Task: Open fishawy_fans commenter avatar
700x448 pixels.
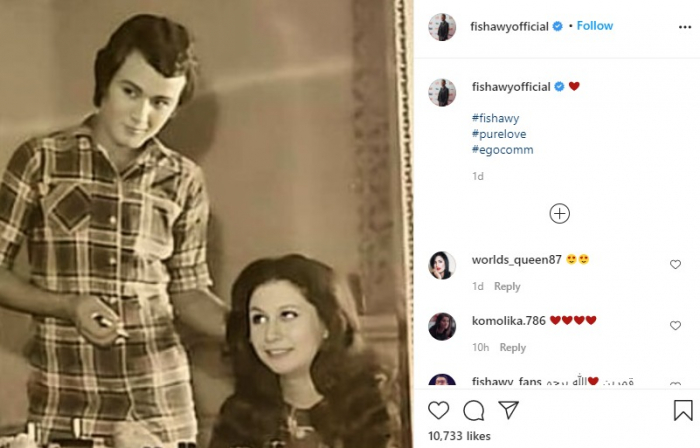Action: point(442,381)
